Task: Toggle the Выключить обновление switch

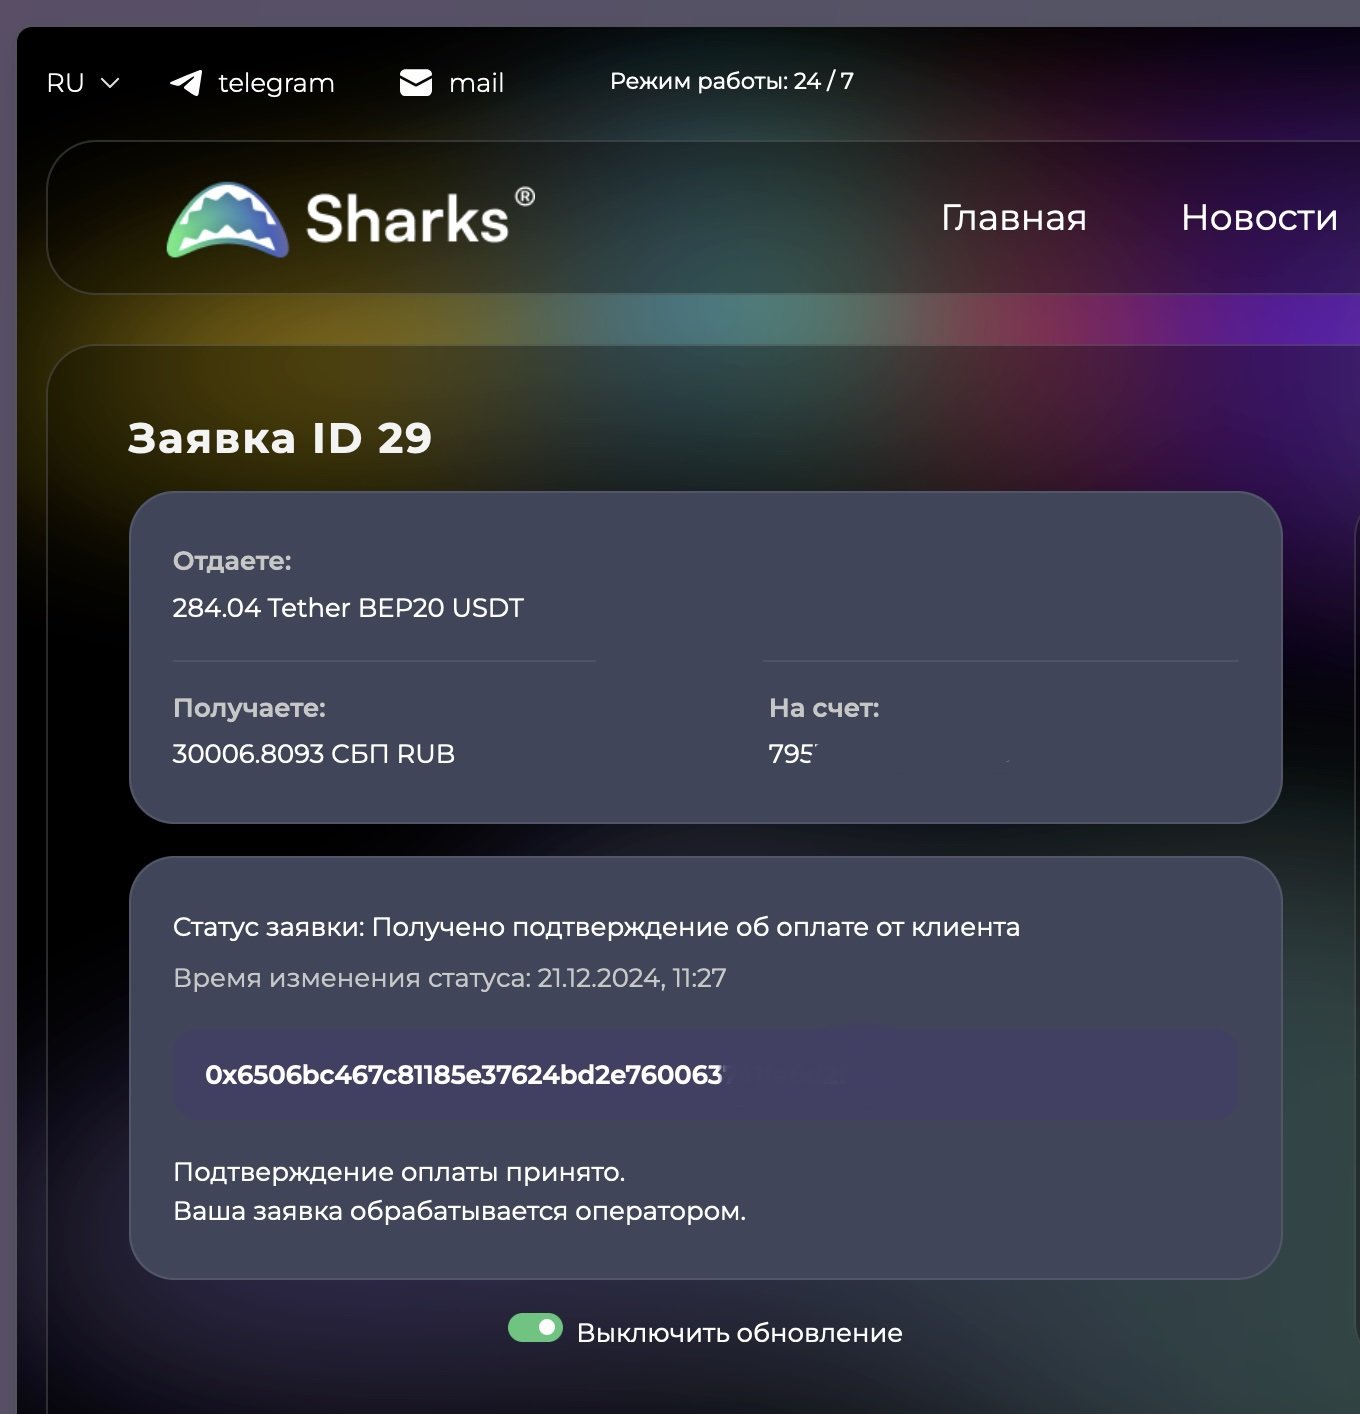Action: click(535, 1328)
